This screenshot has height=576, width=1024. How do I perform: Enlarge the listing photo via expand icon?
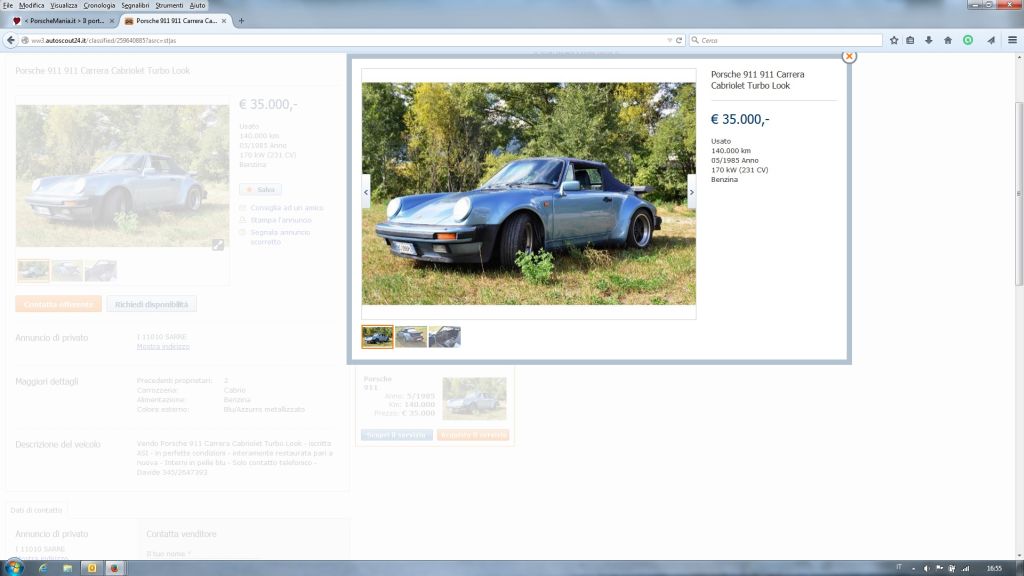click(x=218, y=244)
